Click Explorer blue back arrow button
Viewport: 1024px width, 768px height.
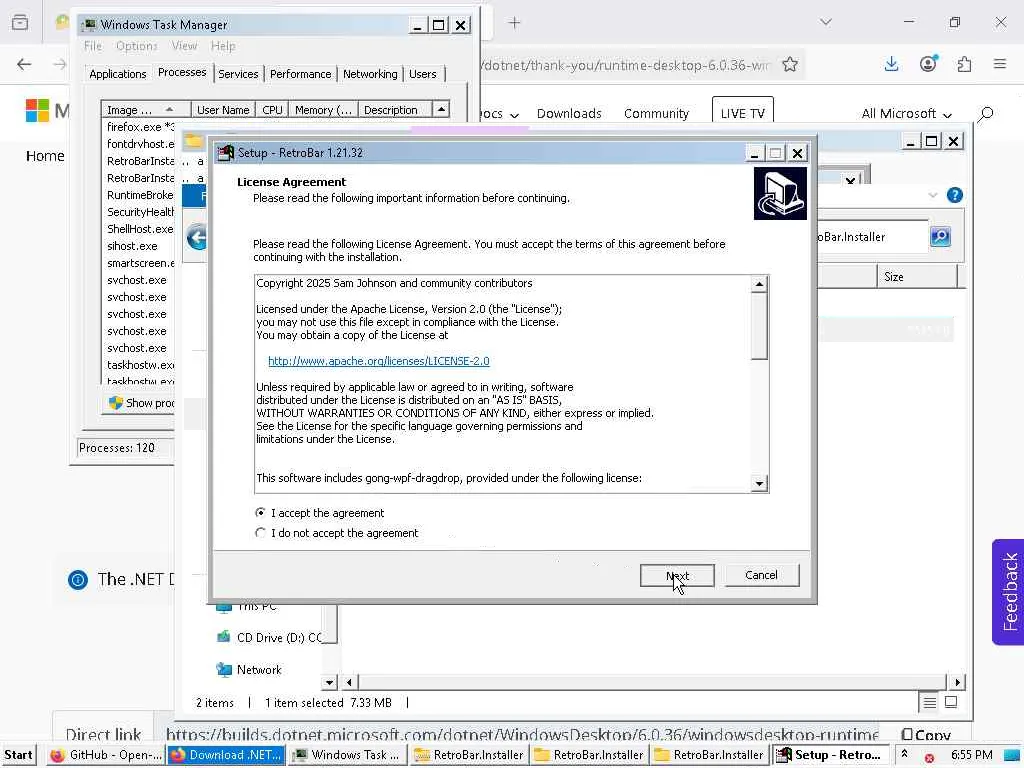[x=197, y=237]
